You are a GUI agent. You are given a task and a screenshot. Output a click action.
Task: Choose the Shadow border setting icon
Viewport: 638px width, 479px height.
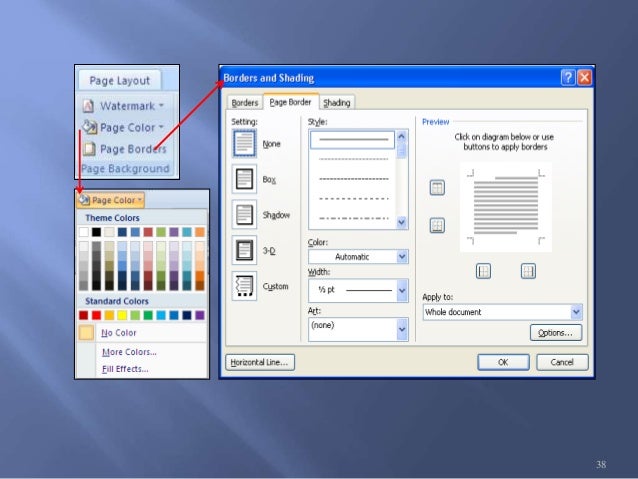tap(244, 214)
